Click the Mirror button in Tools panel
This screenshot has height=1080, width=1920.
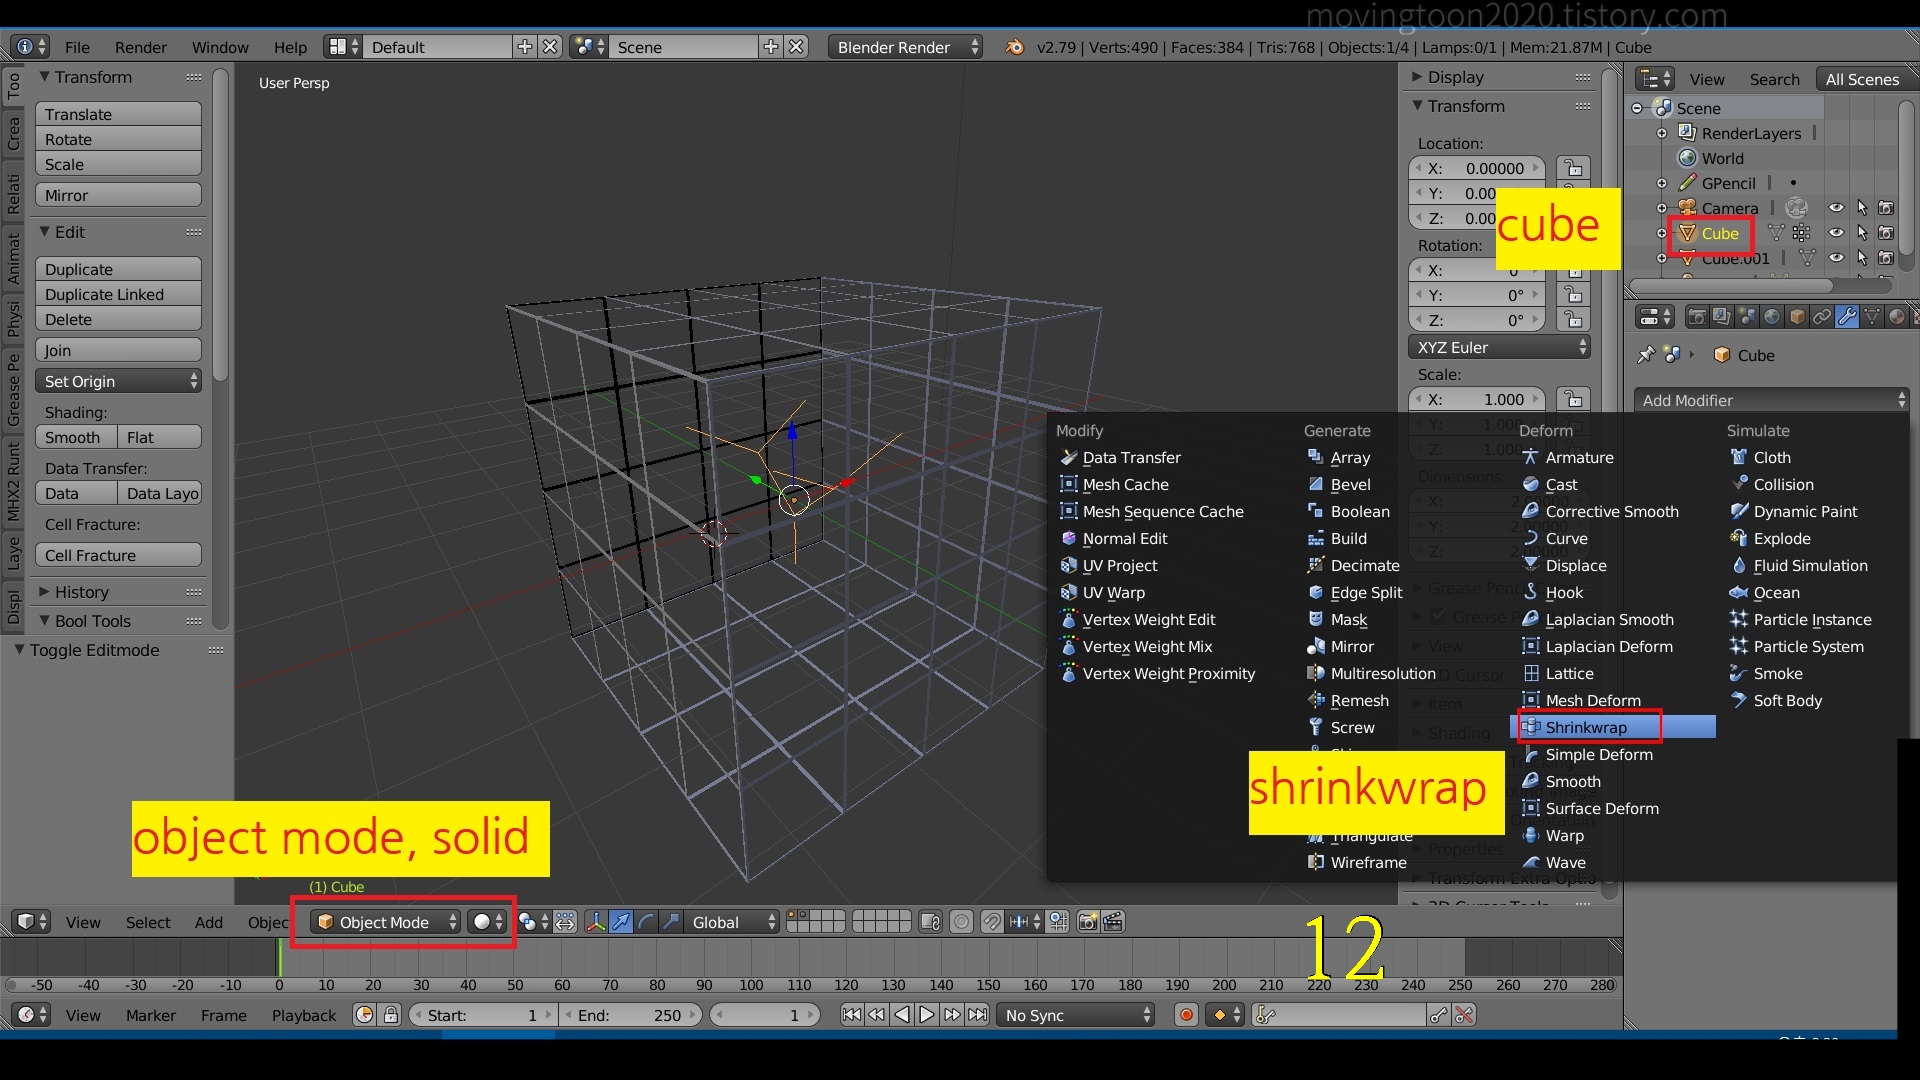point(118,195)
